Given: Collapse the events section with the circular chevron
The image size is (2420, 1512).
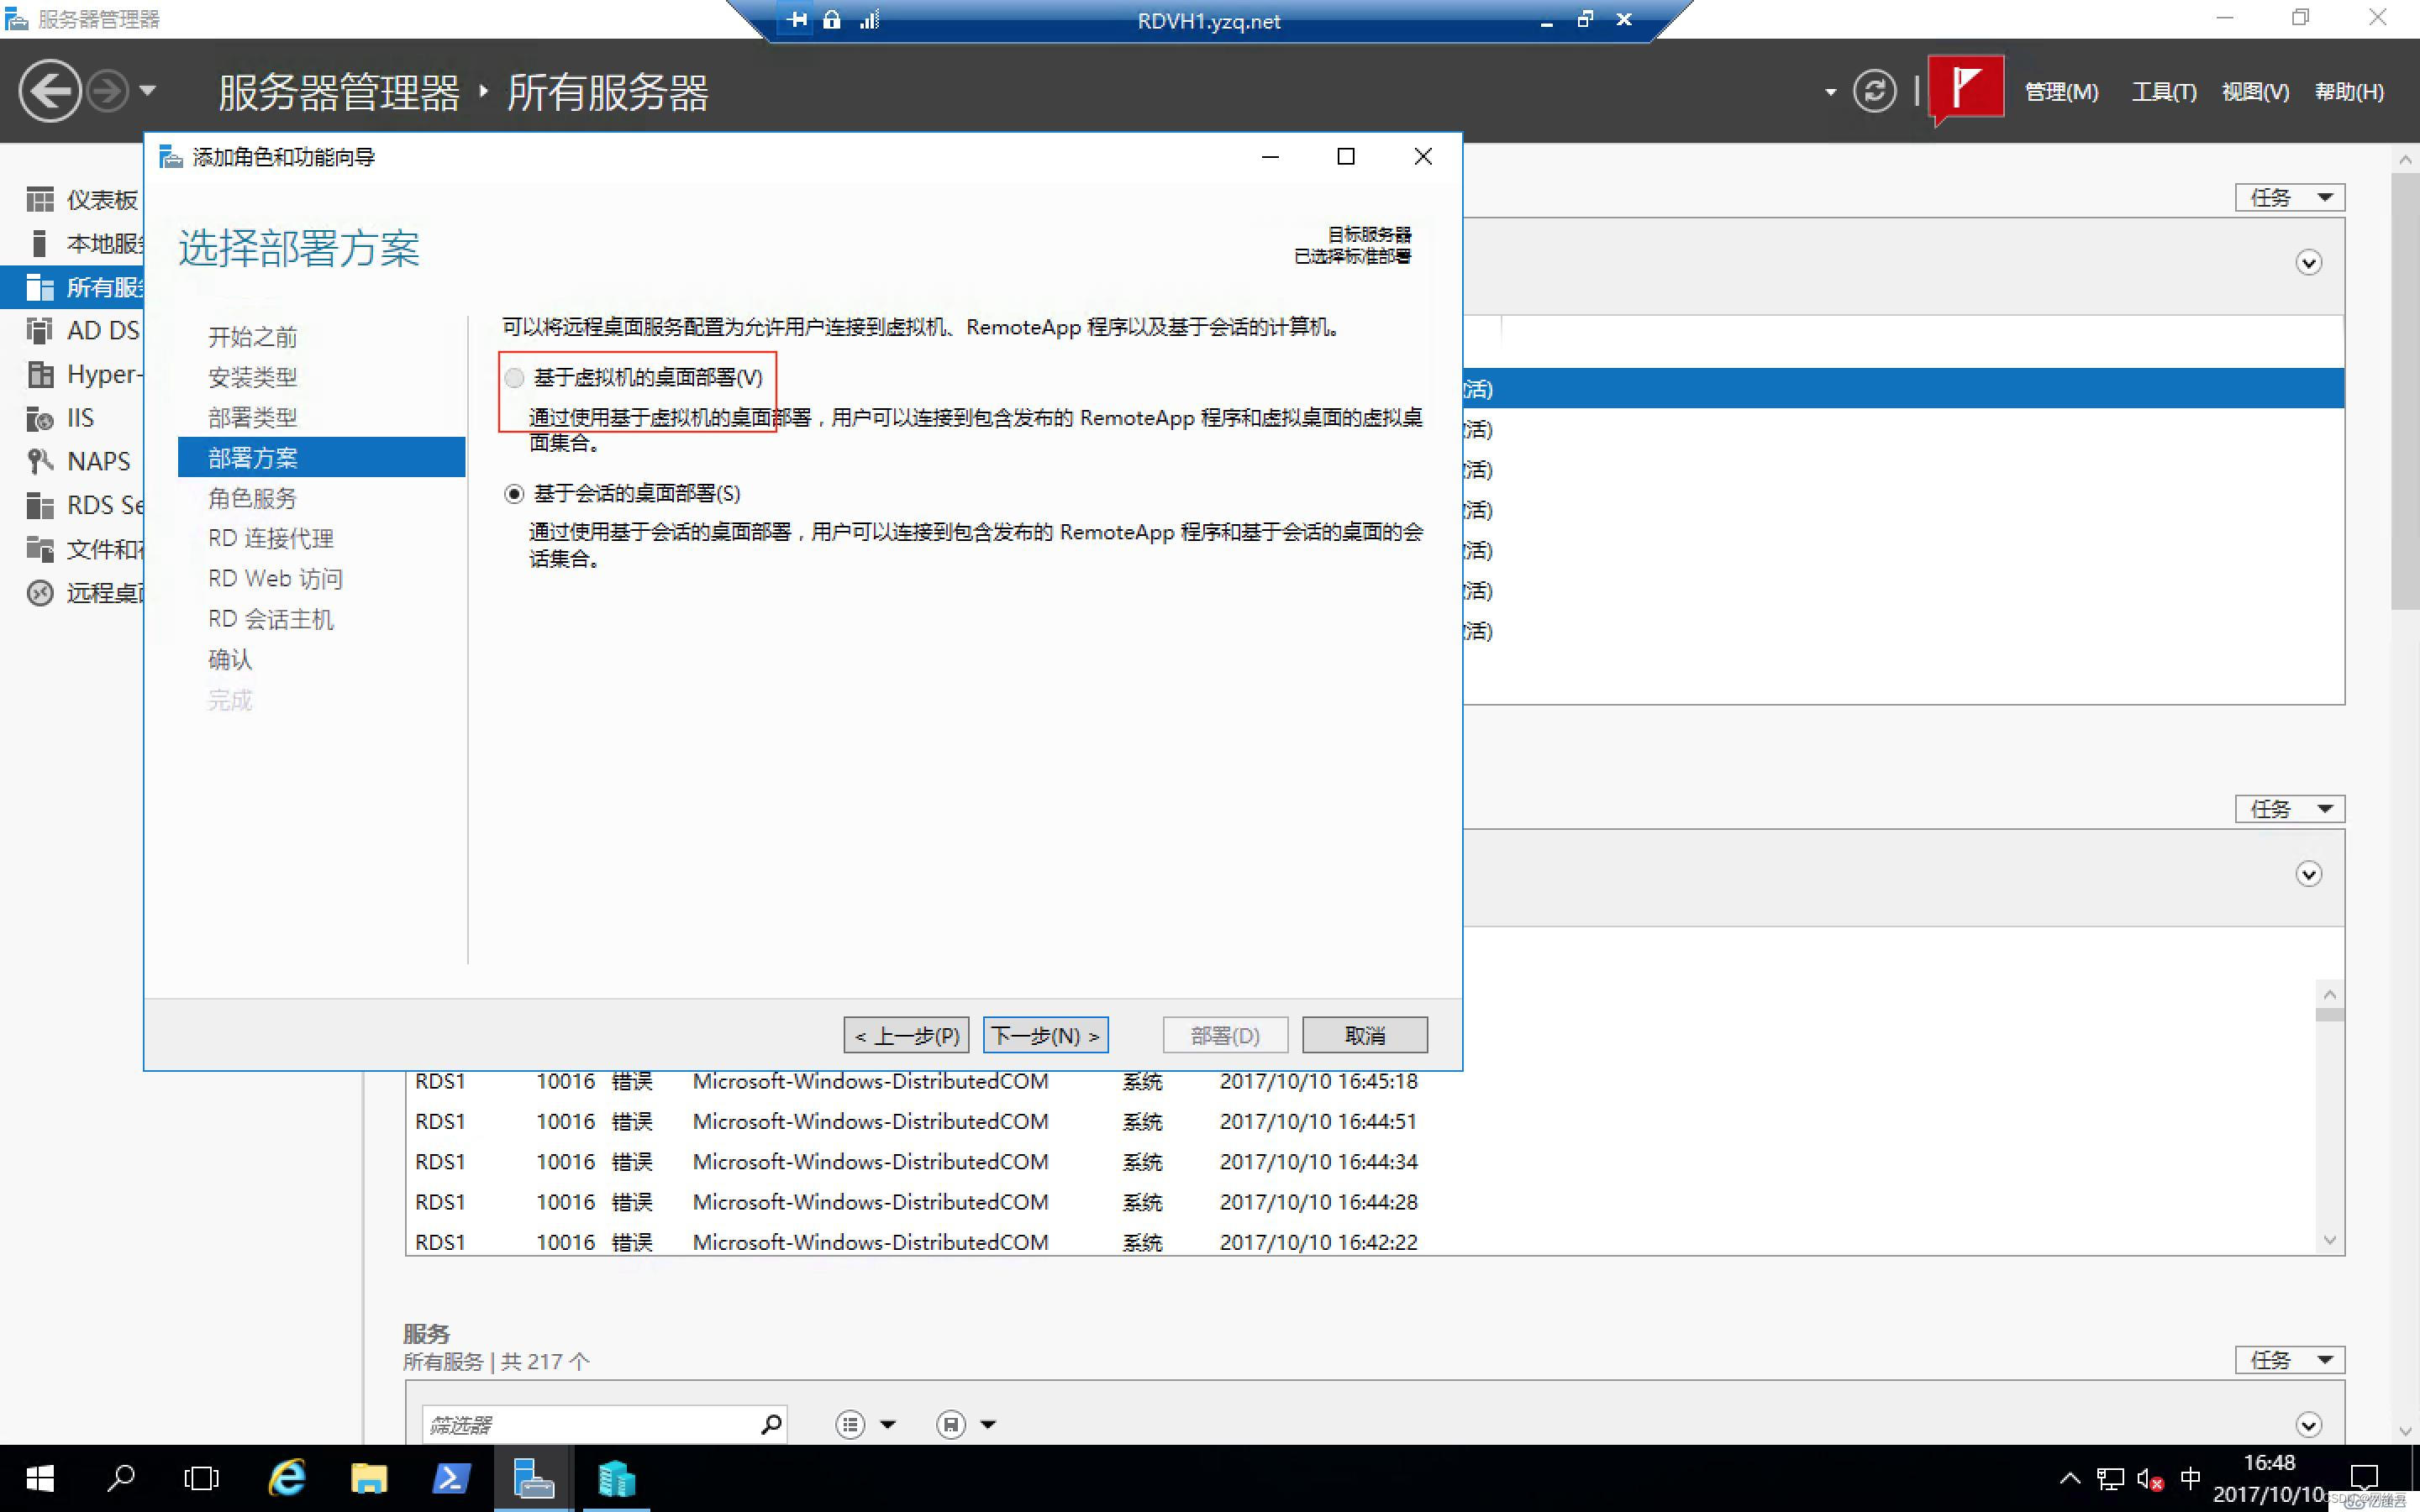Looking at the screenshot, I should click(2309, 874).
